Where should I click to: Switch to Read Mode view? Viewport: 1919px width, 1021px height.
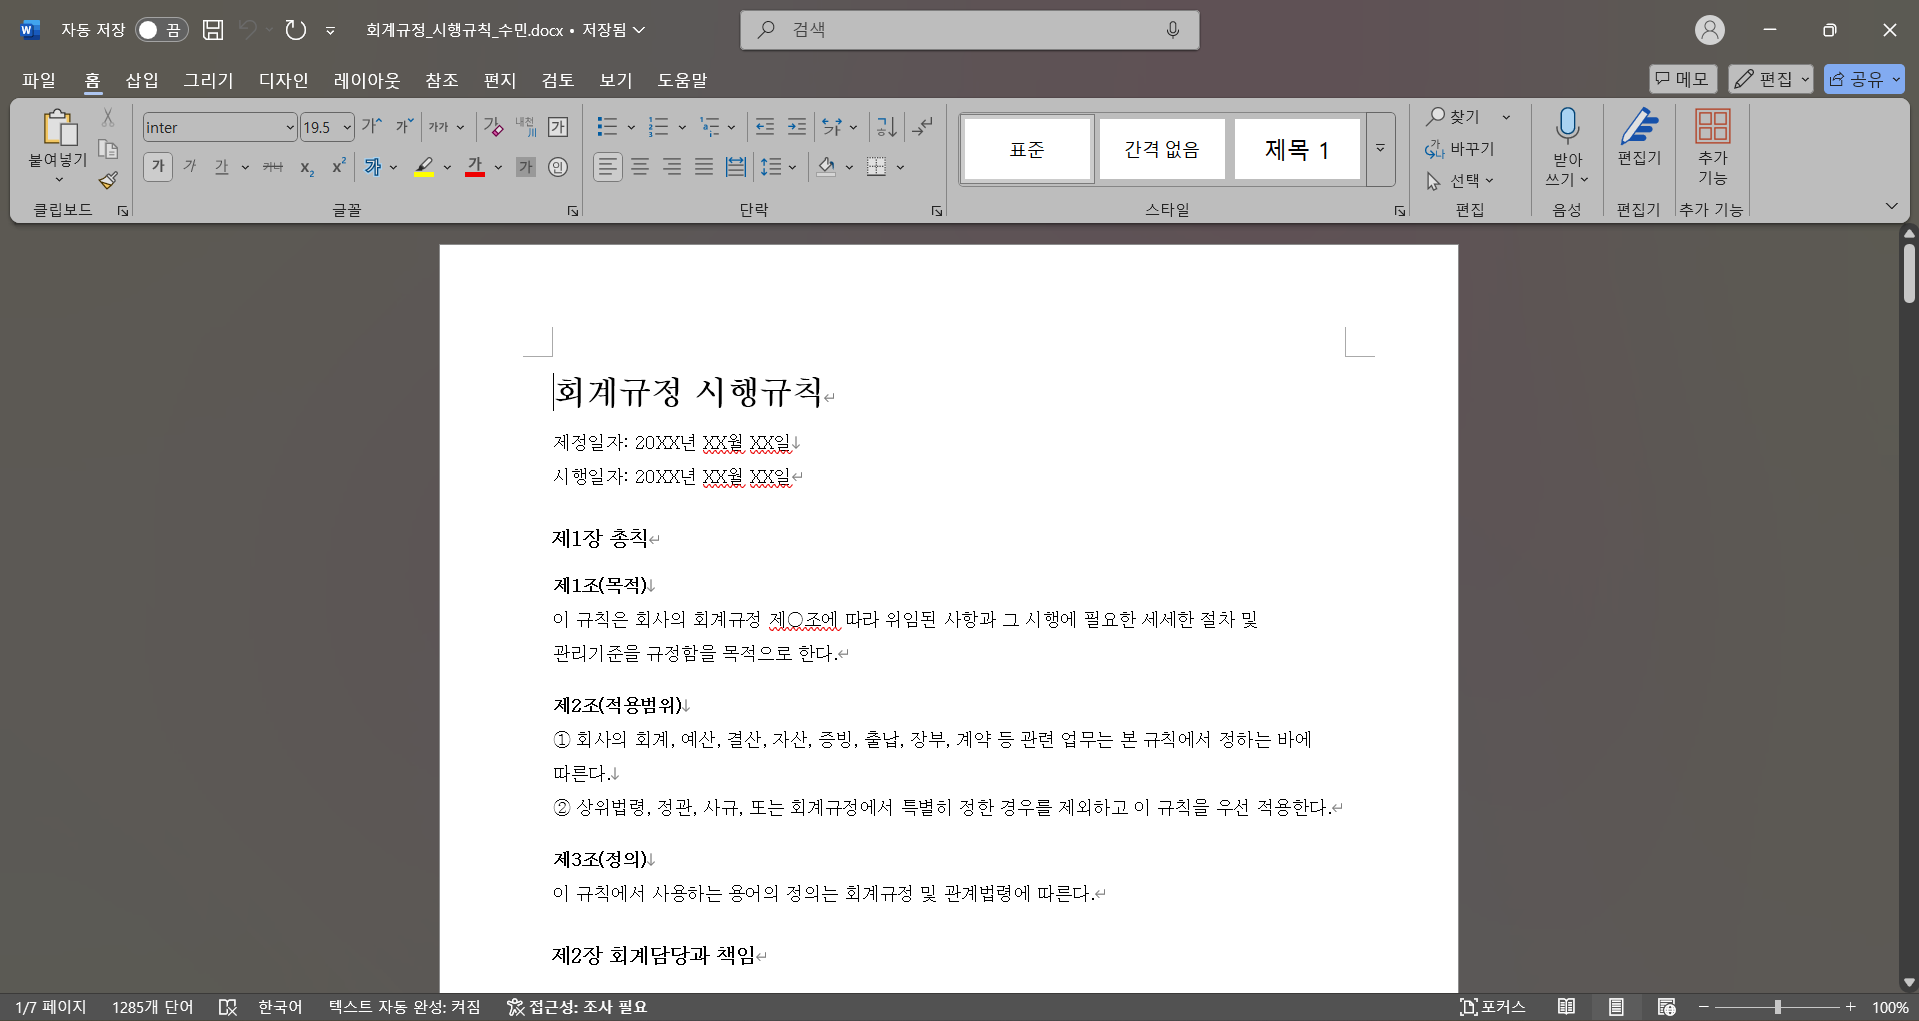coord(1567,1007)
